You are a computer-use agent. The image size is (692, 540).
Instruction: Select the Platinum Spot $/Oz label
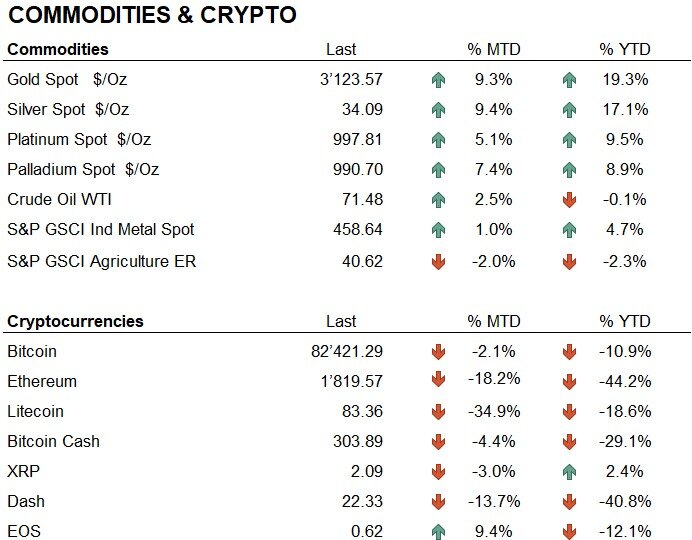pos(82,140)
